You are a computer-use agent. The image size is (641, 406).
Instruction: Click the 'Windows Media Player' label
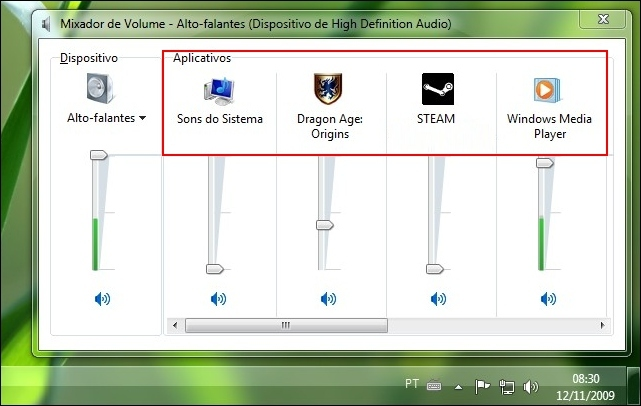[x=549, y=126]
